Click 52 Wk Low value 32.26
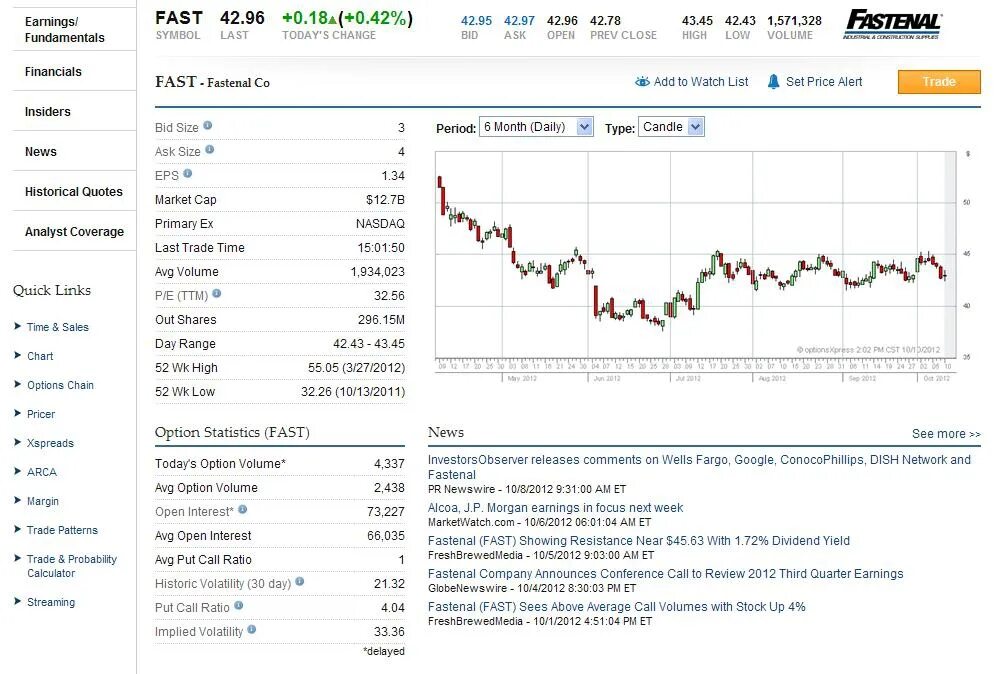Viewport: 999px width, 674px height. (352, 392)
